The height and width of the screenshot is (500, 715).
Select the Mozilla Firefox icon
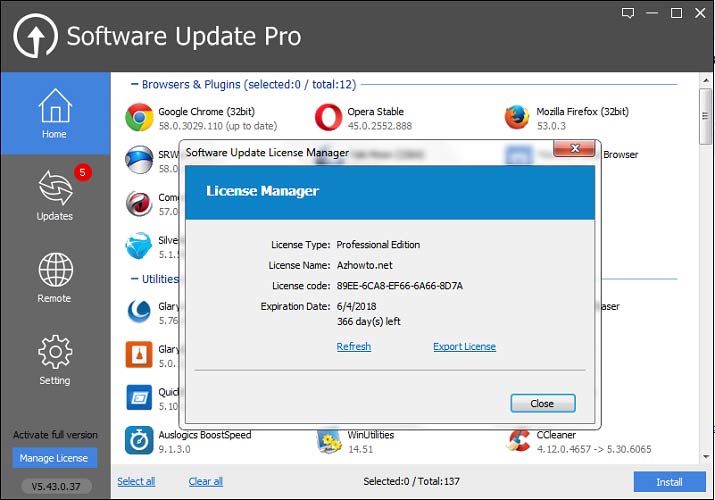coord(517,117)
